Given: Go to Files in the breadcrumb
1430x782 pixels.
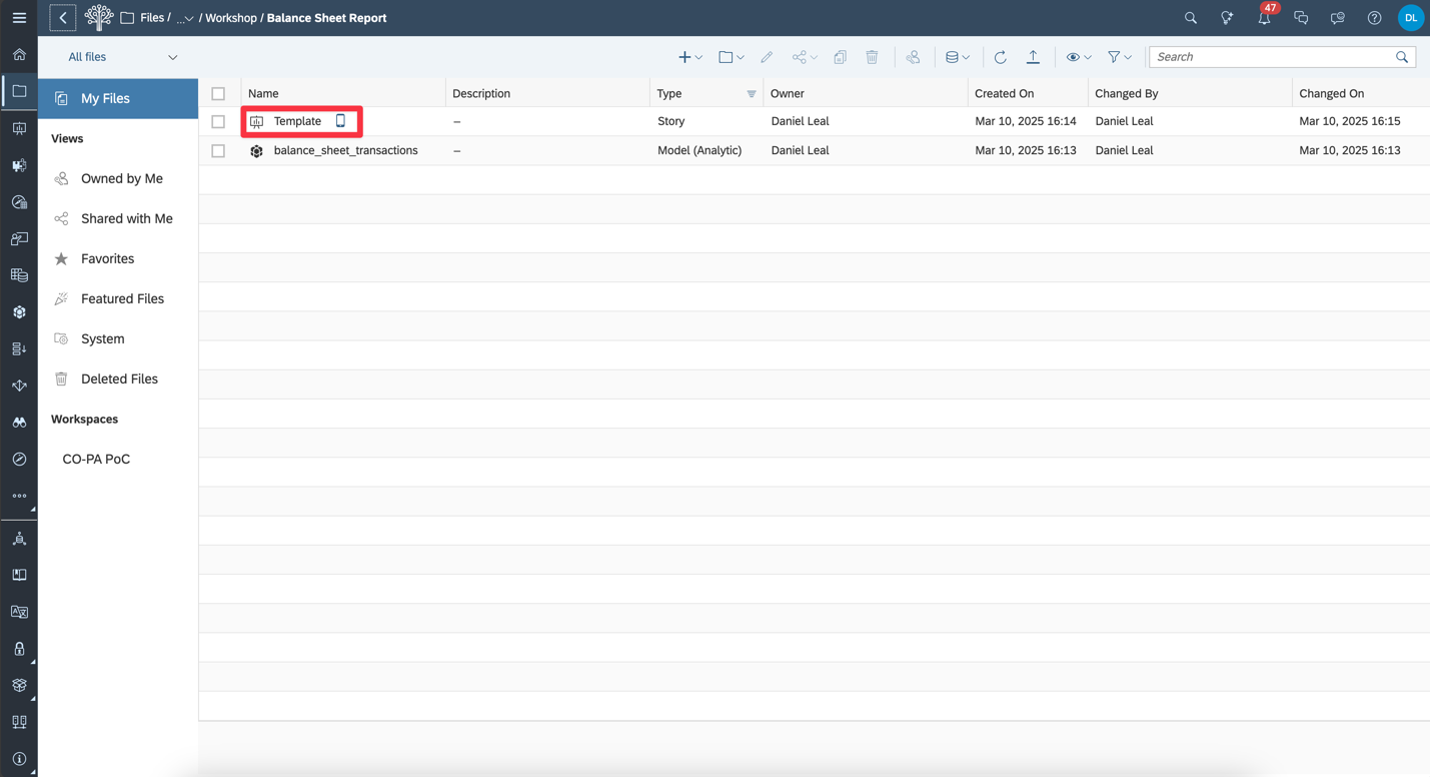Looking at the screenshot, I should click(152, 18).
